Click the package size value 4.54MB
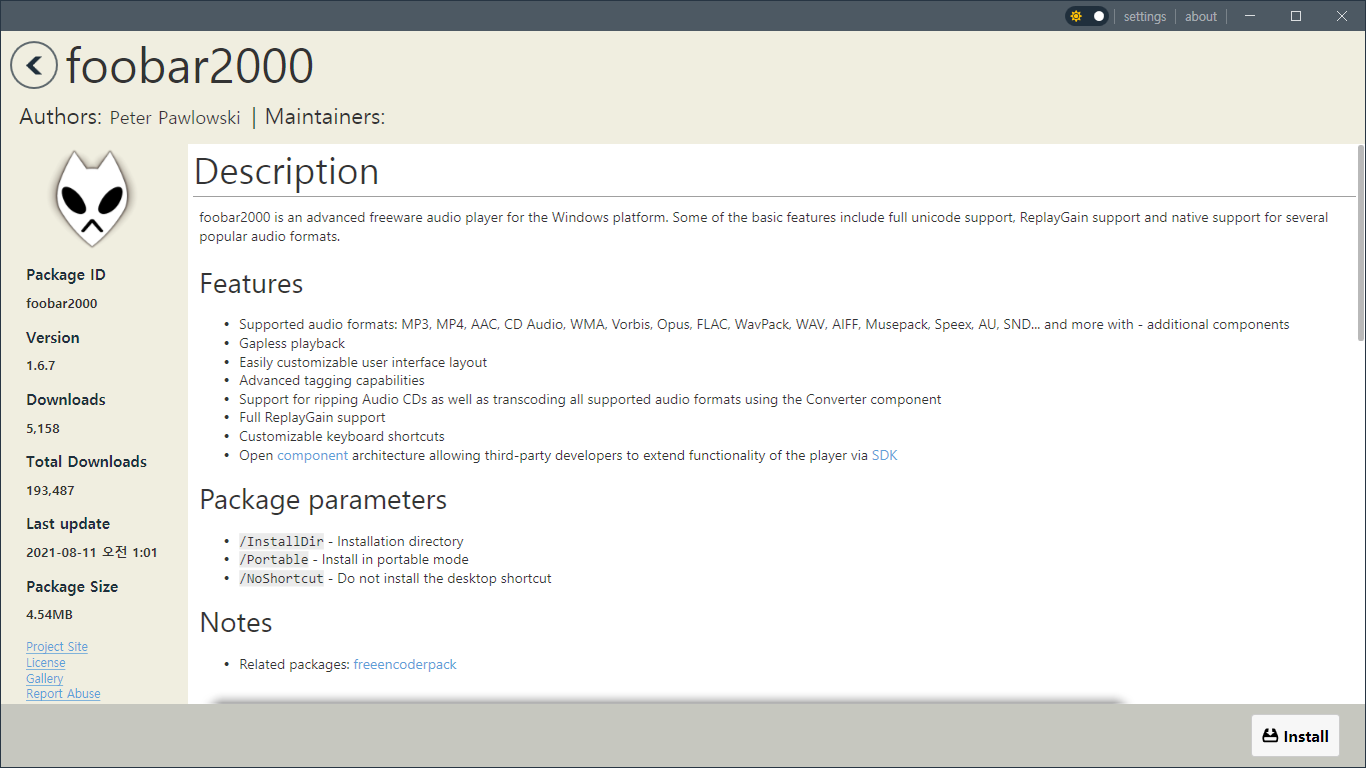1366x768 pixels. pyautogui.click(x=49, y=615)
